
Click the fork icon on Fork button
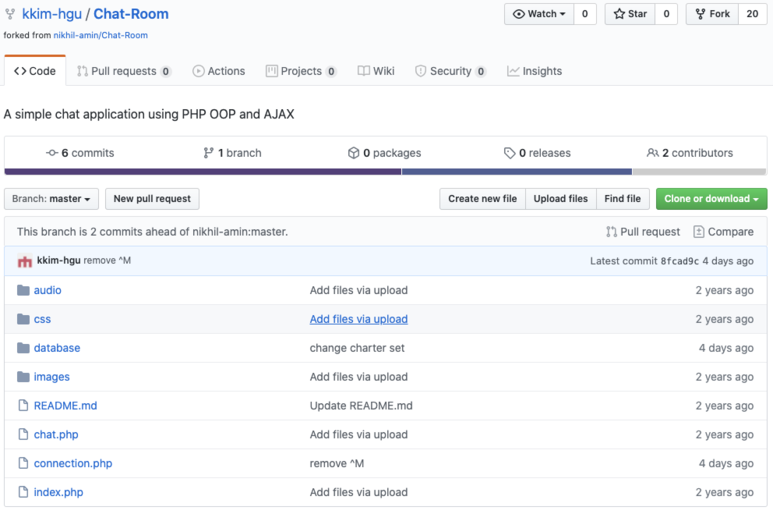(x=700, y=14)
